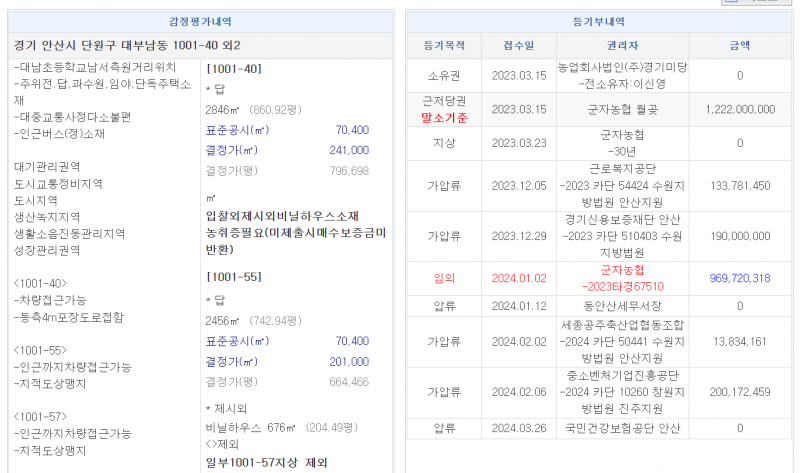Click the blue amount 969,720,318

(739, 278)
